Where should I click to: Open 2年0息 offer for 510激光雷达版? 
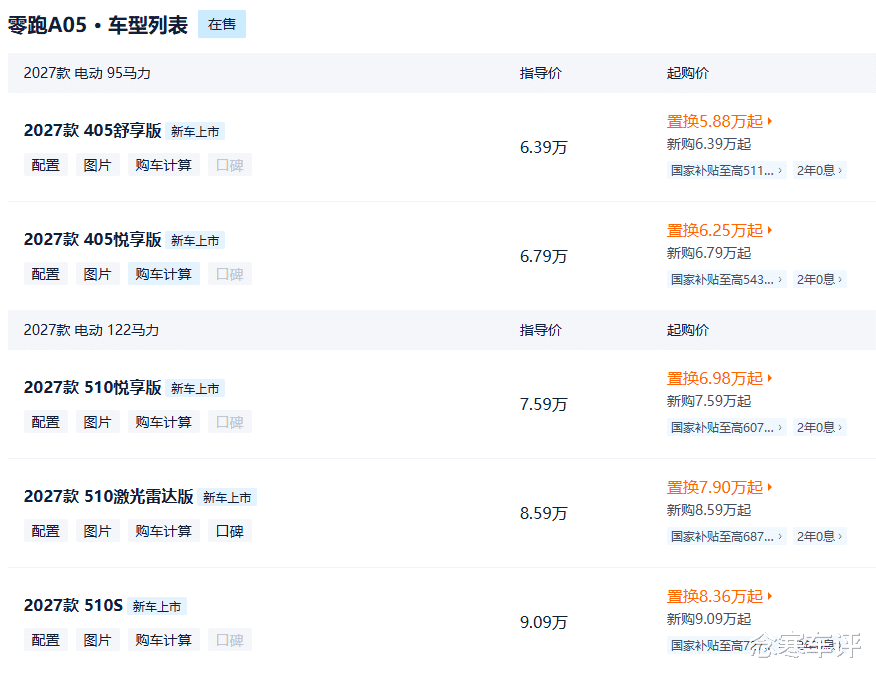point(820,536)
